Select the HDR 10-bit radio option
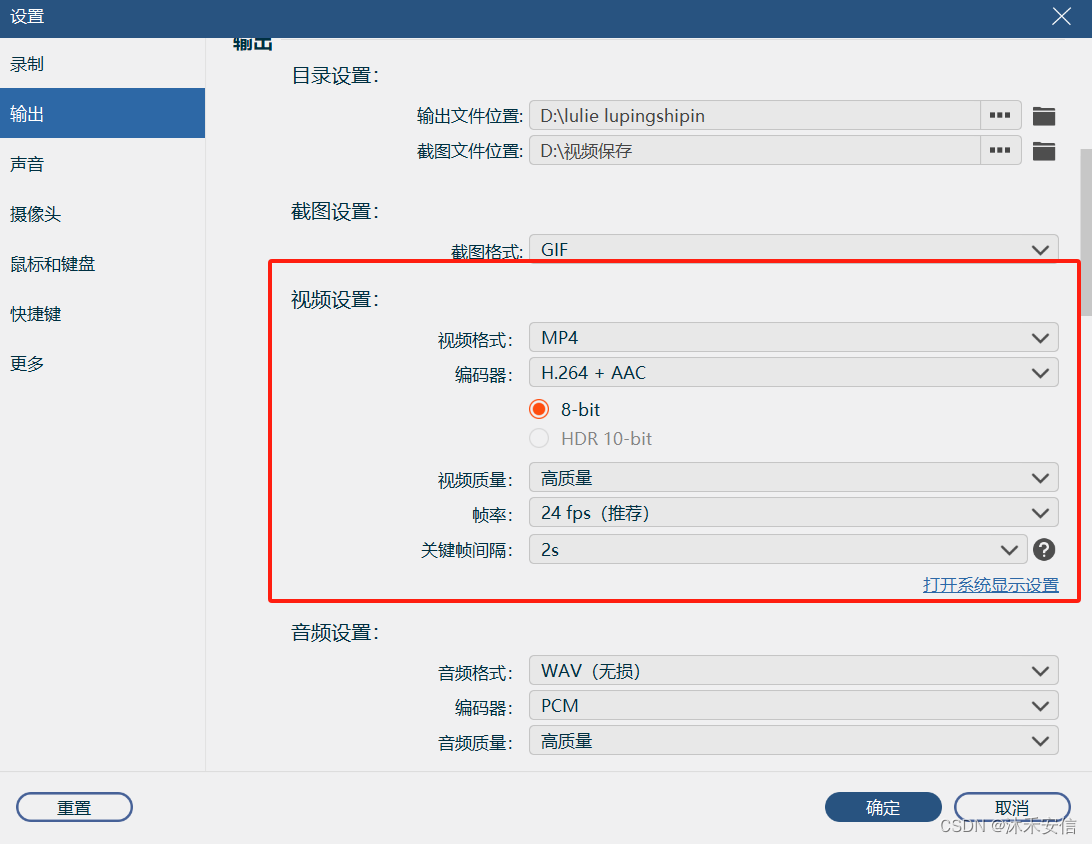Viewport: 1092px width, 844px height. [x=539, y=438]
